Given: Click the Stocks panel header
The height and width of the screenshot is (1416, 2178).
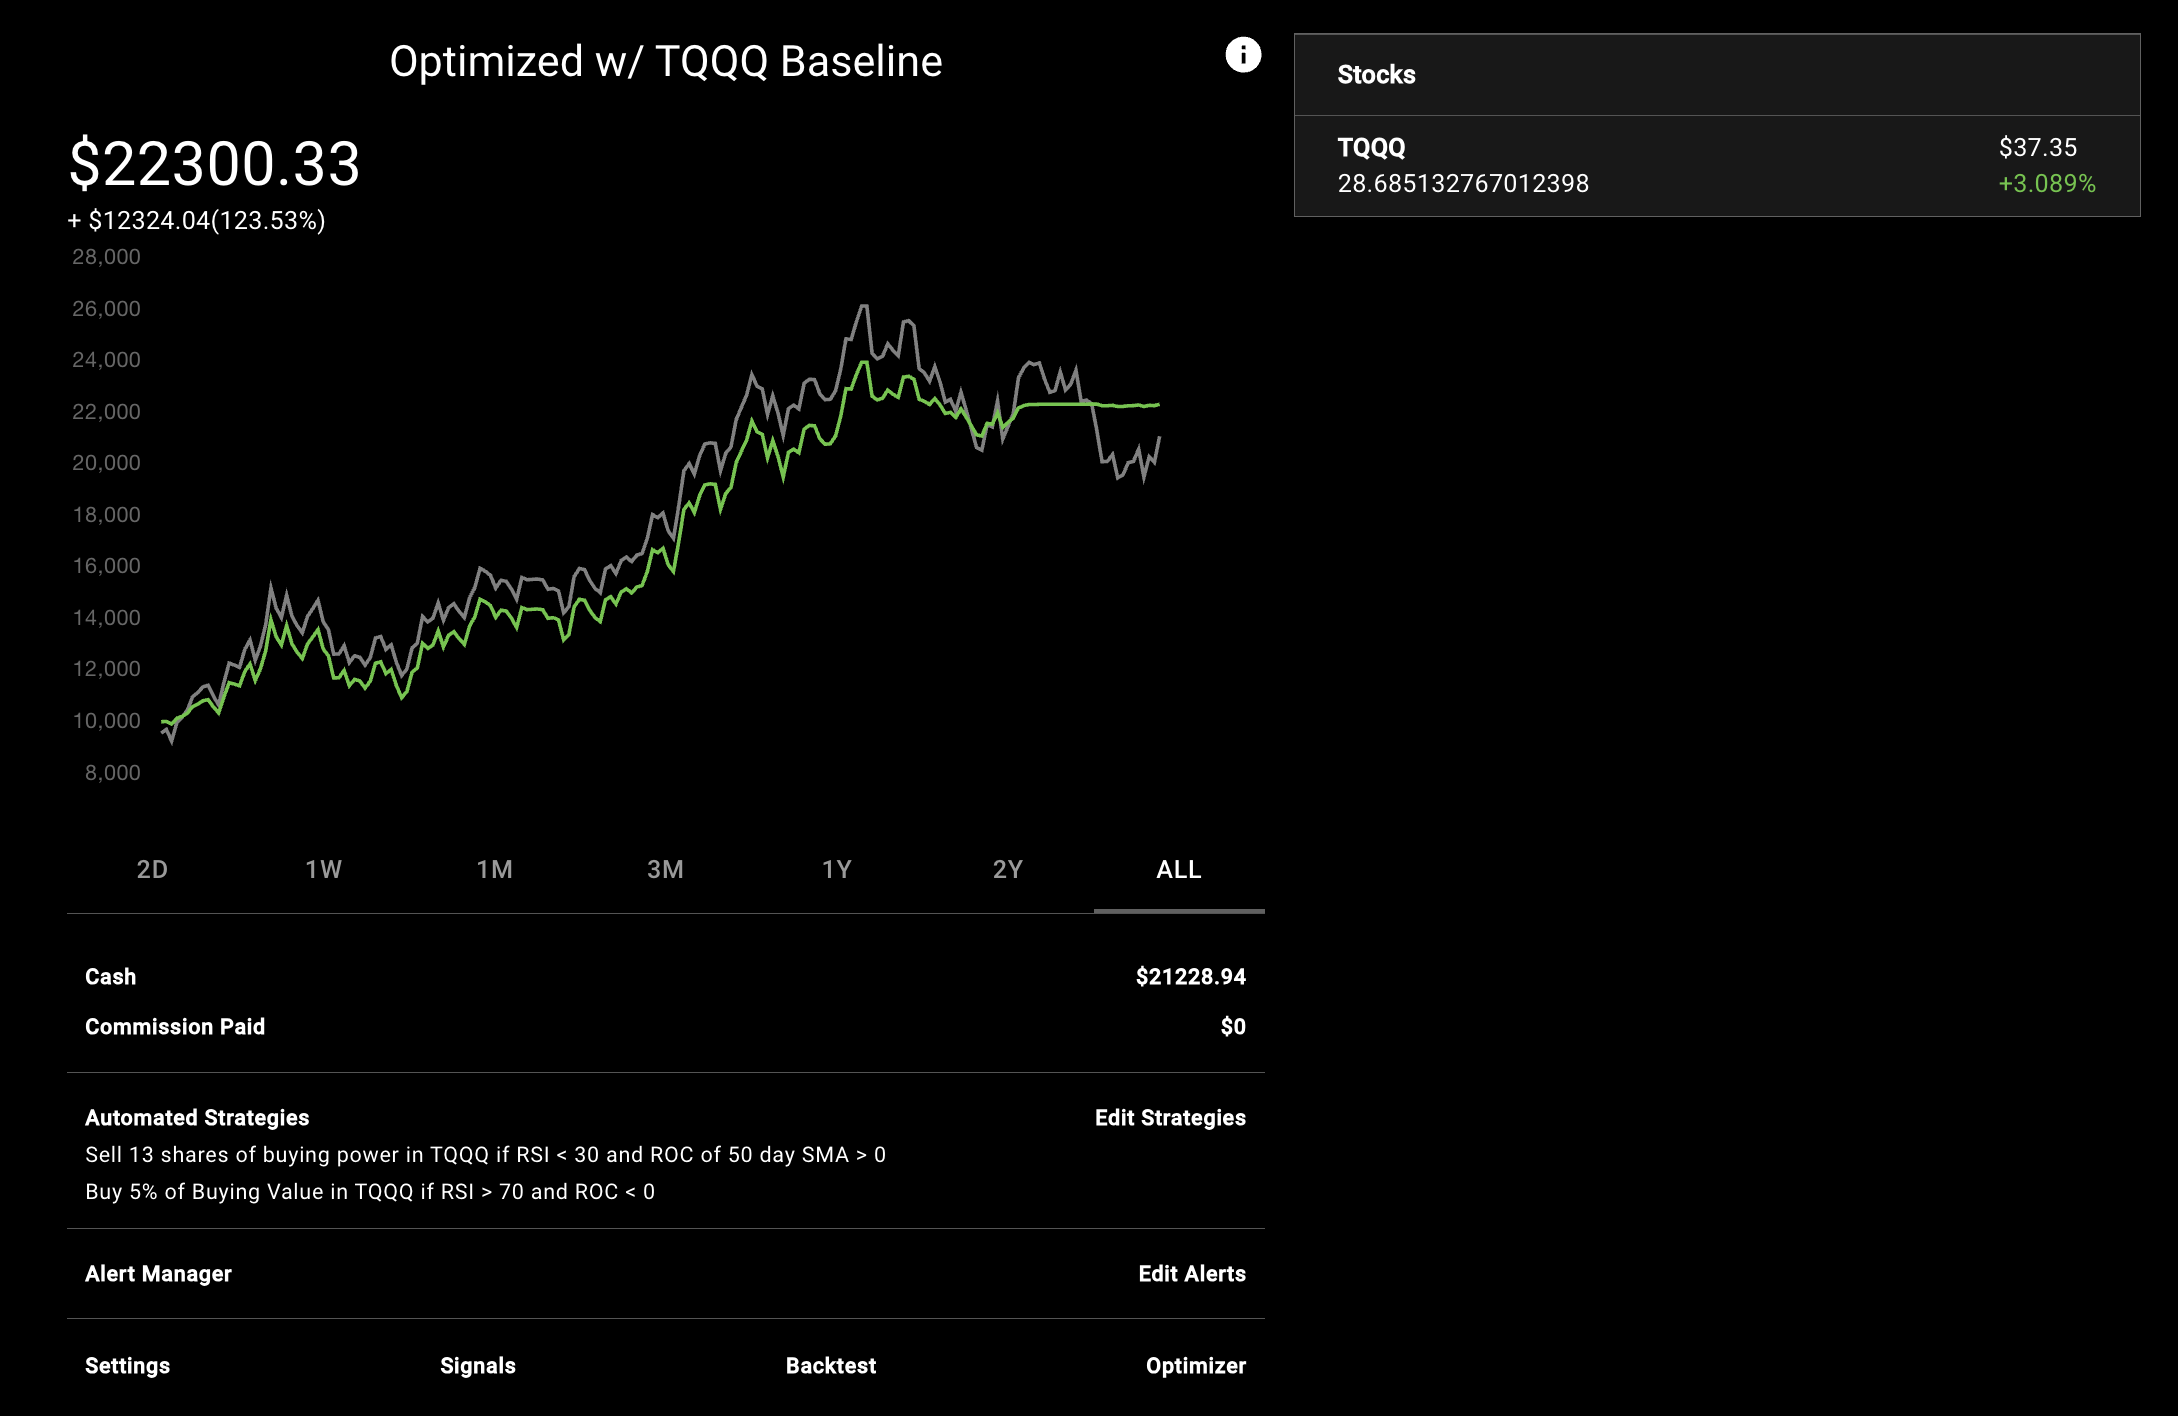Looking at the screenshot, I should (x=1717, y=75).
